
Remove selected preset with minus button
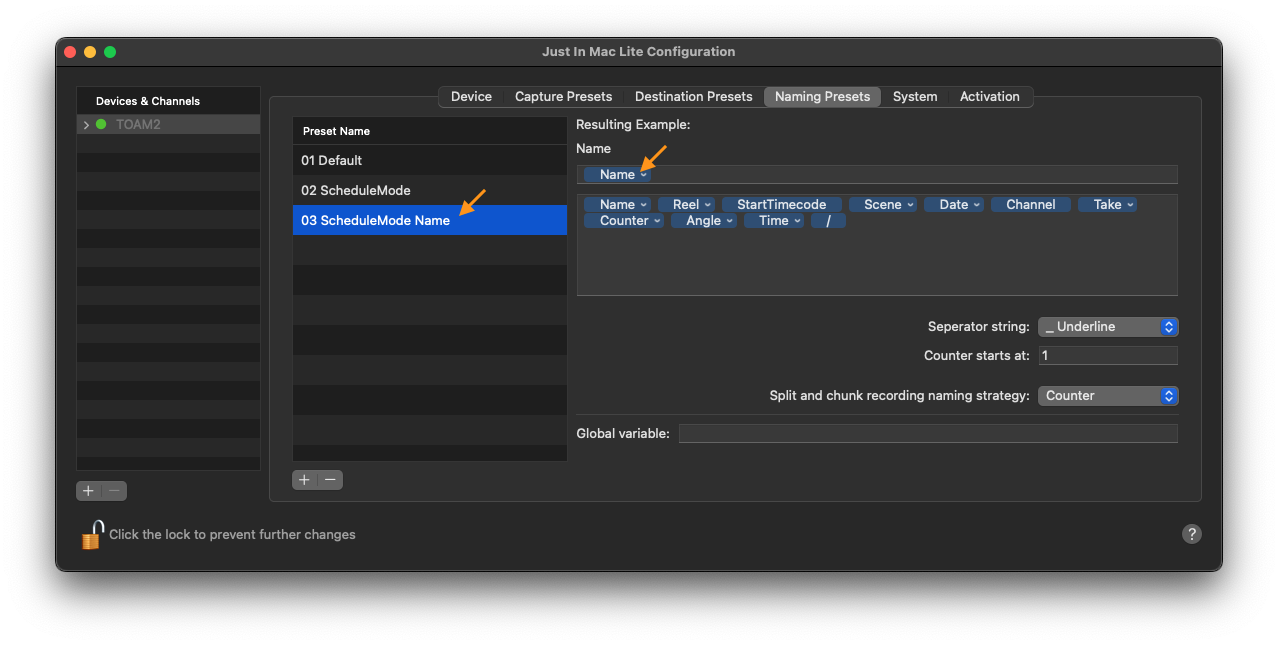tap(331, 480)
